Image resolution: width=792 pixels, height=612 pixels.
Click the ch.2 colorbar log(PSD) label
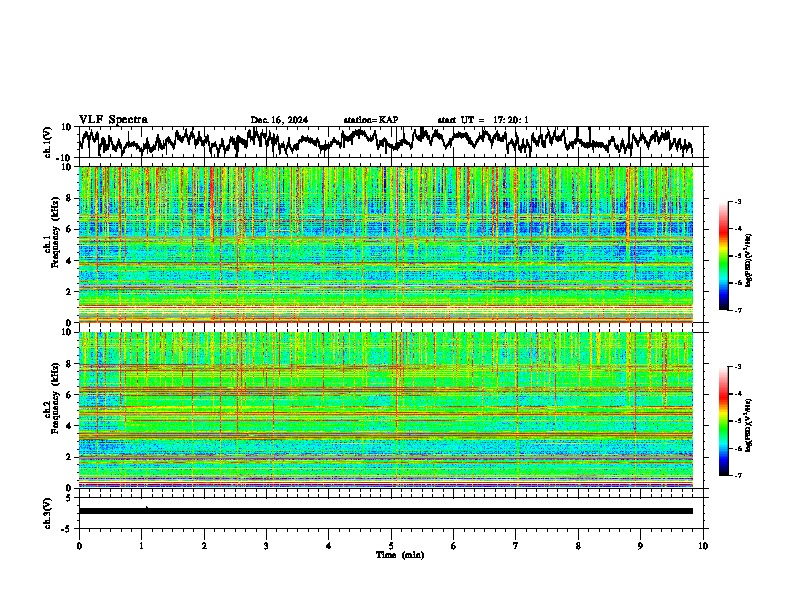click(749, 425)
